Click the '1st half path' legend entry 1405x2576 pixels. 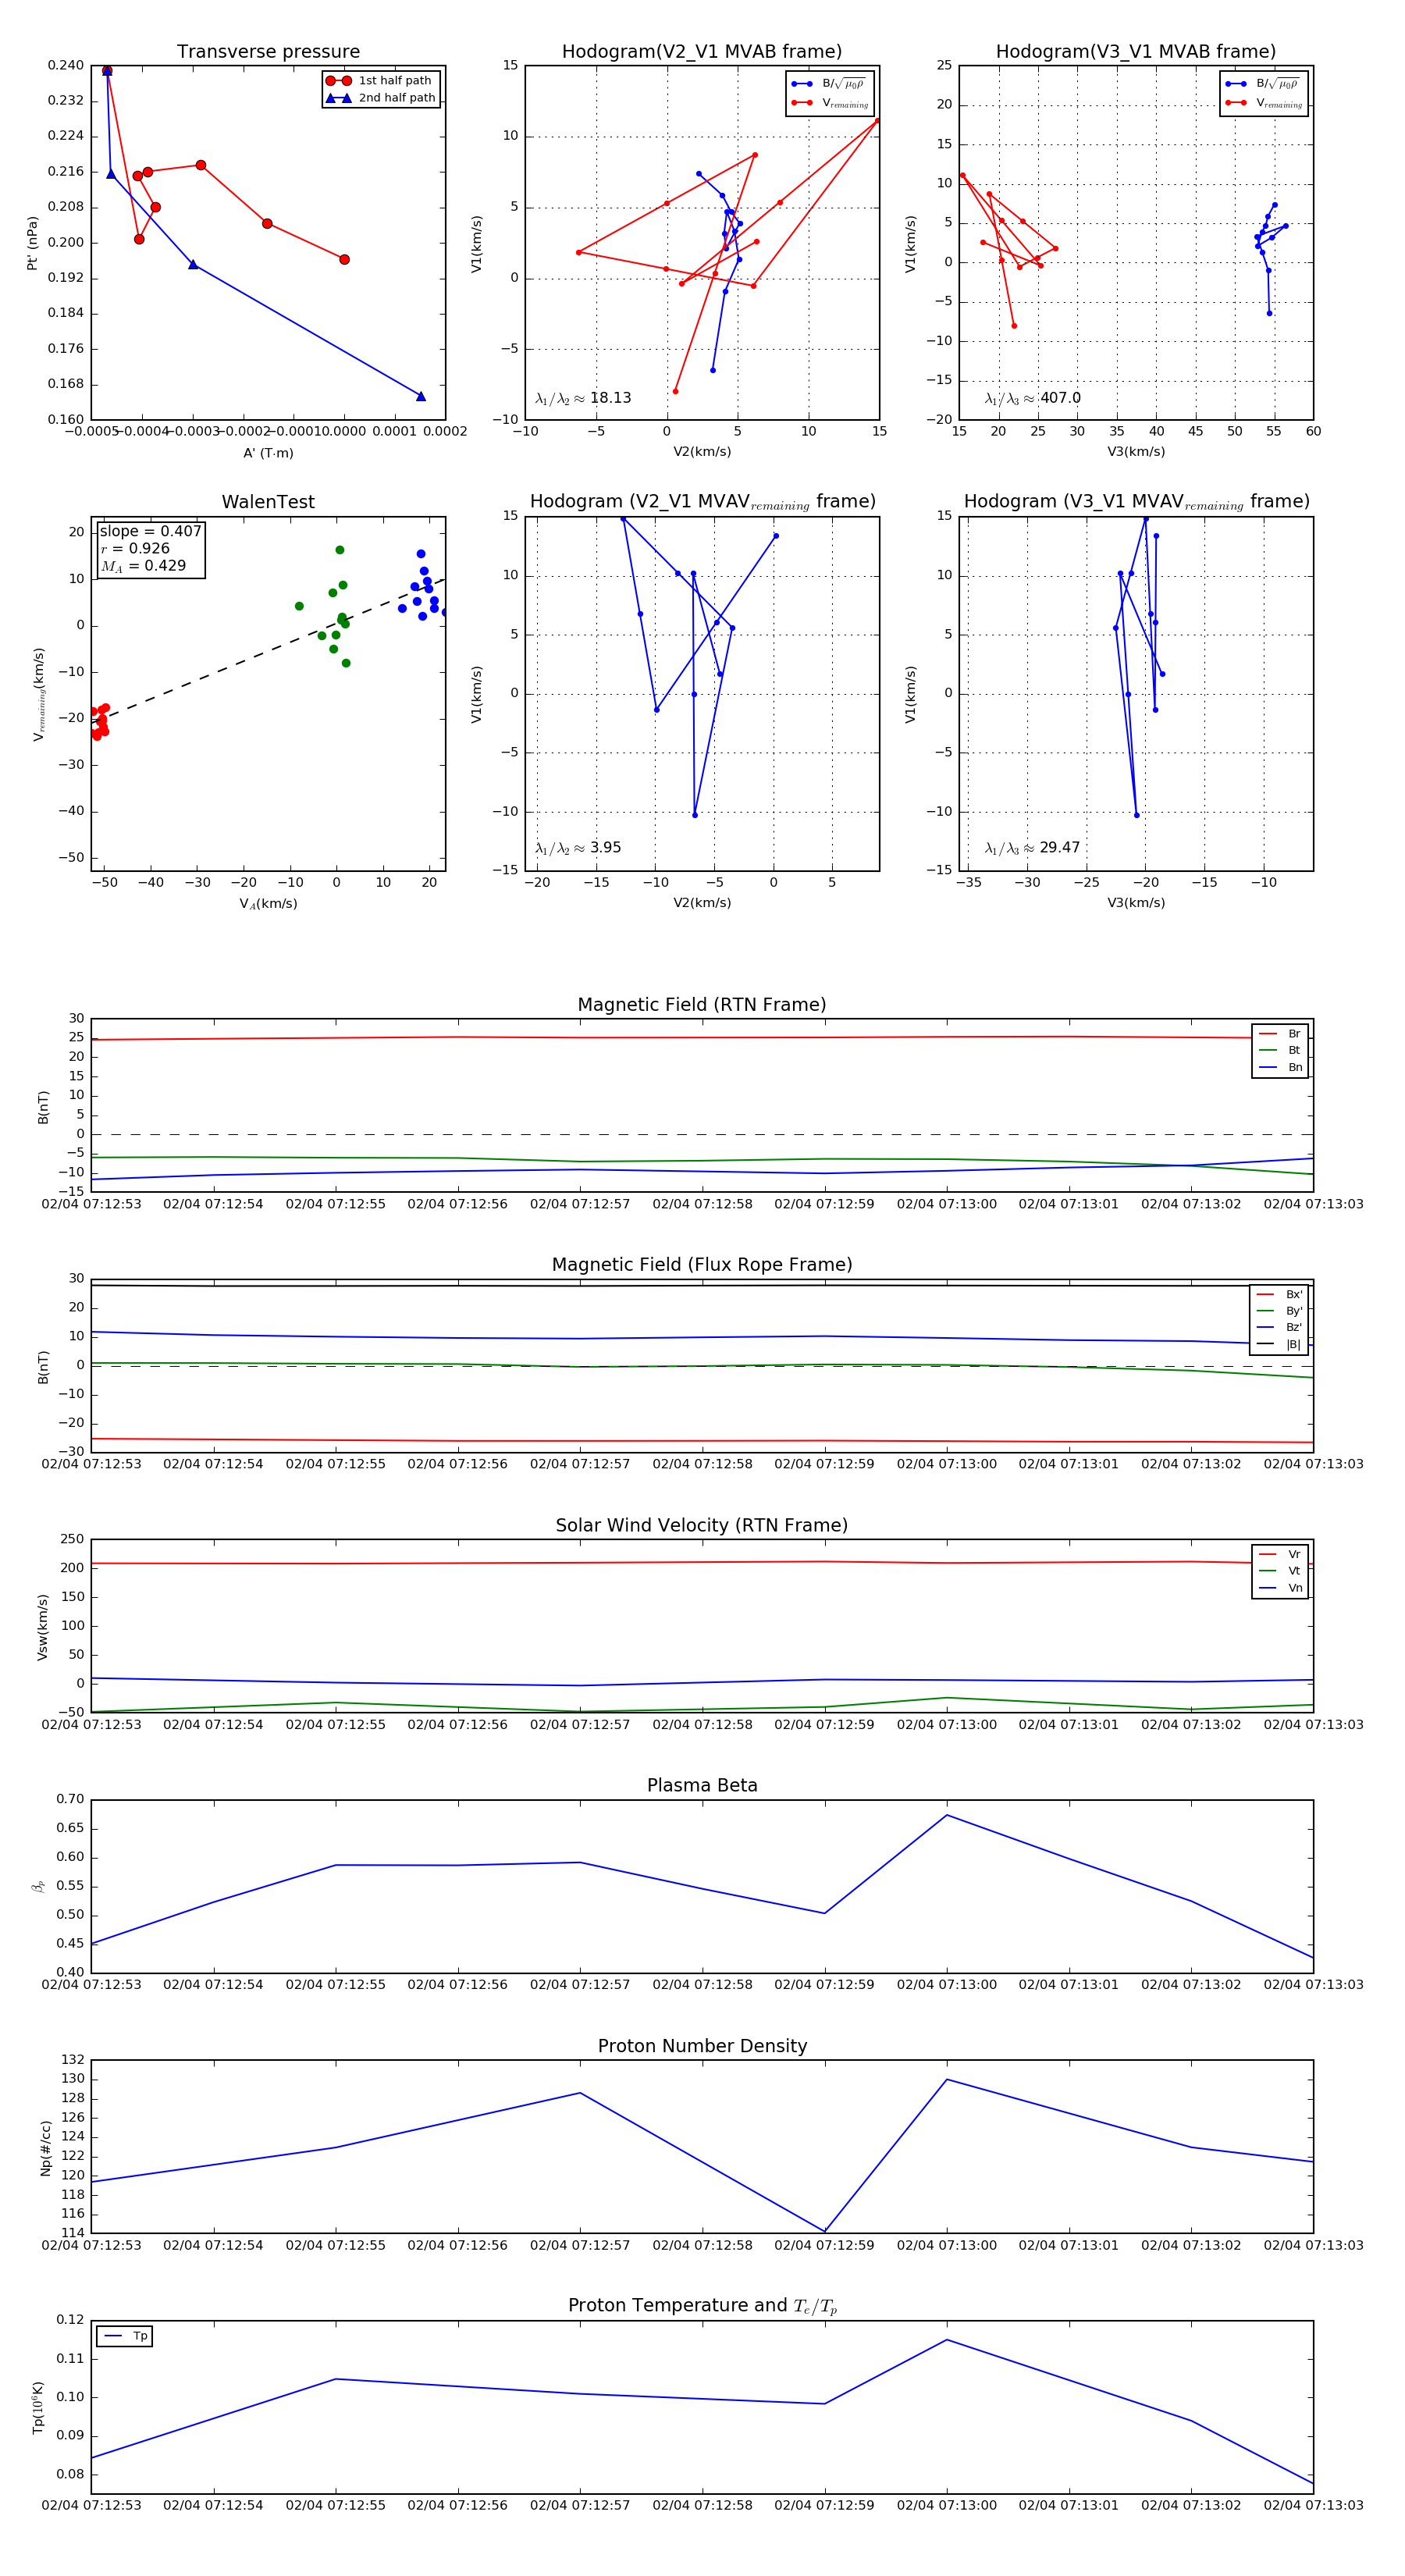point(381,81)
